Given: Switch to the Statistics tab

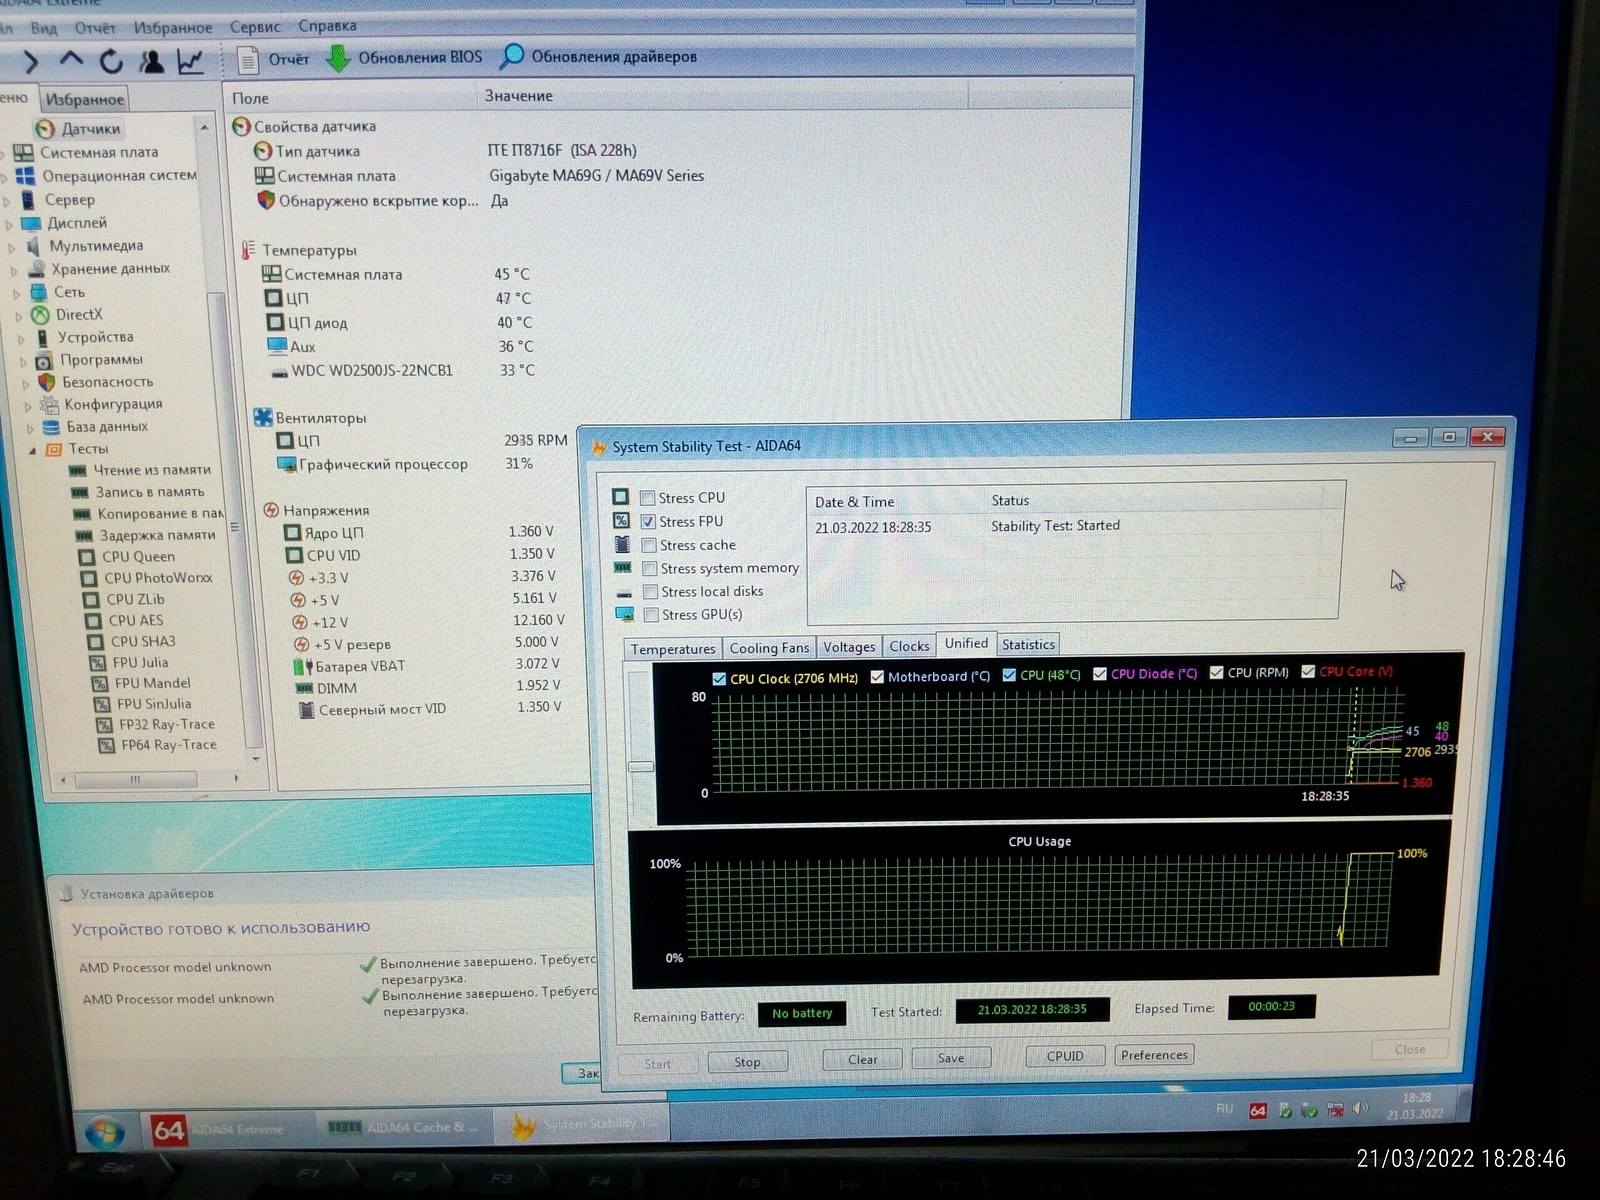Looking at the screenshot, I should pyautogui.click(x=1028, y=645).
